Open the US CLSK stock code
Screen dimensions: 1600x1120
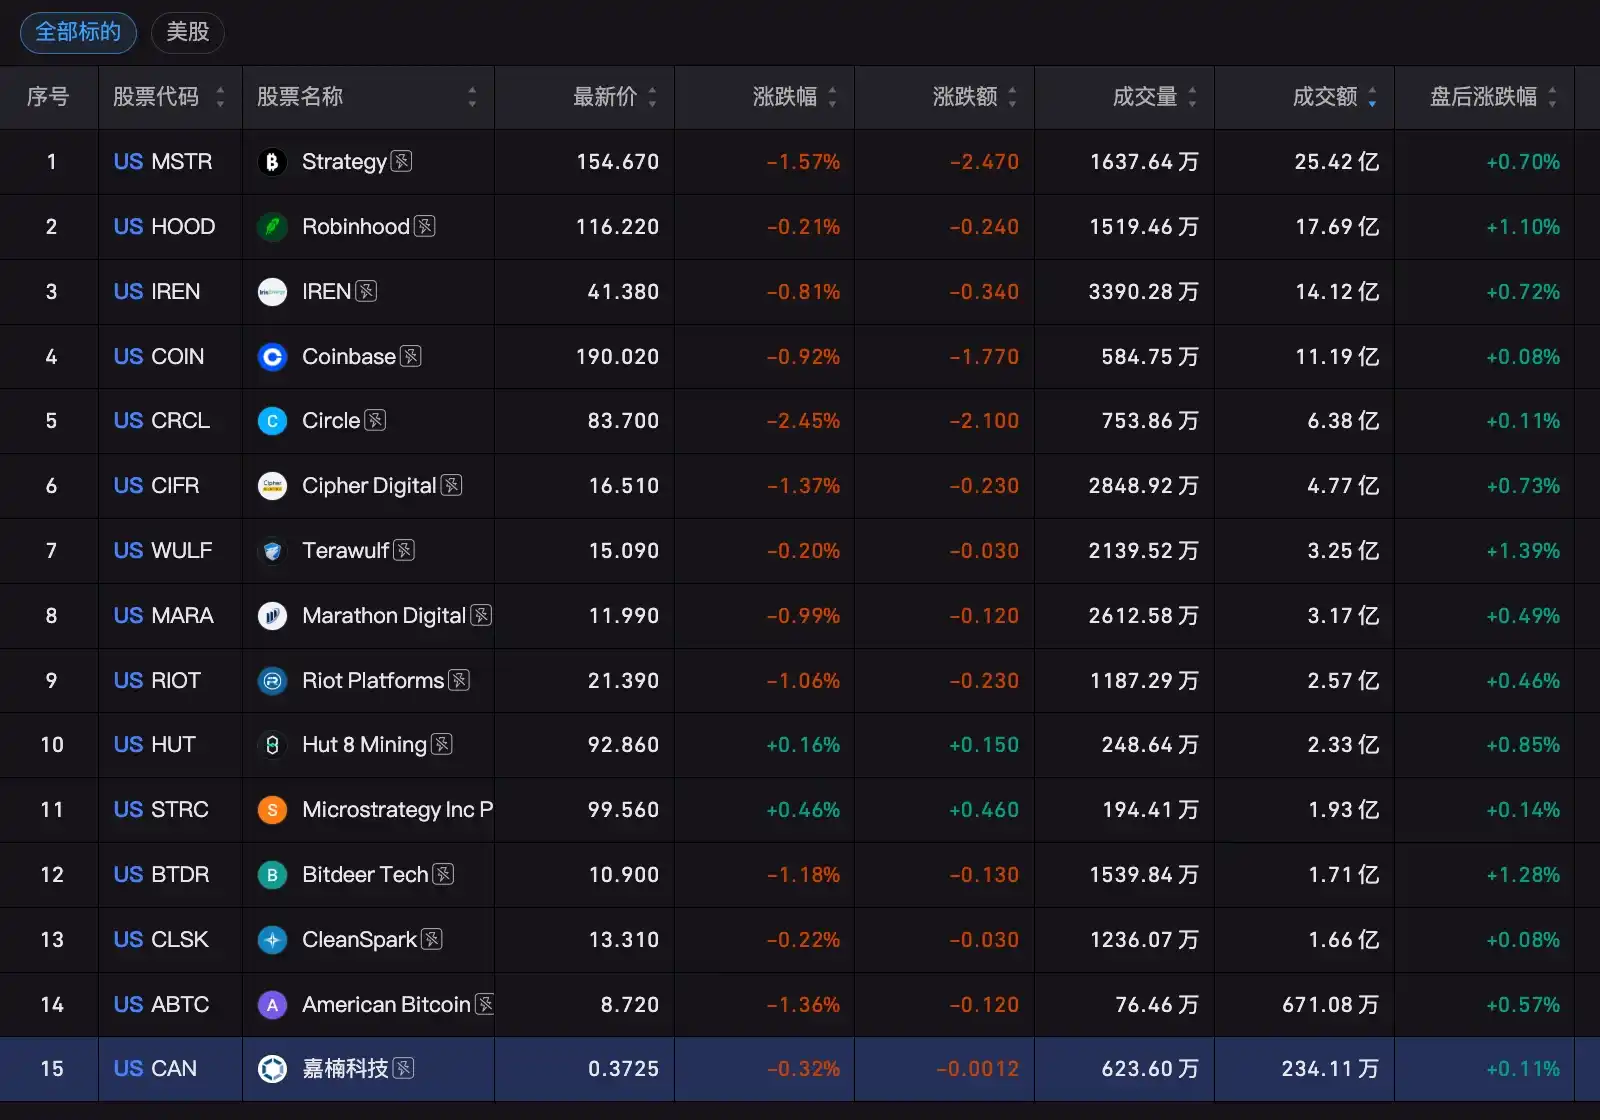click(x=161, y=940)
